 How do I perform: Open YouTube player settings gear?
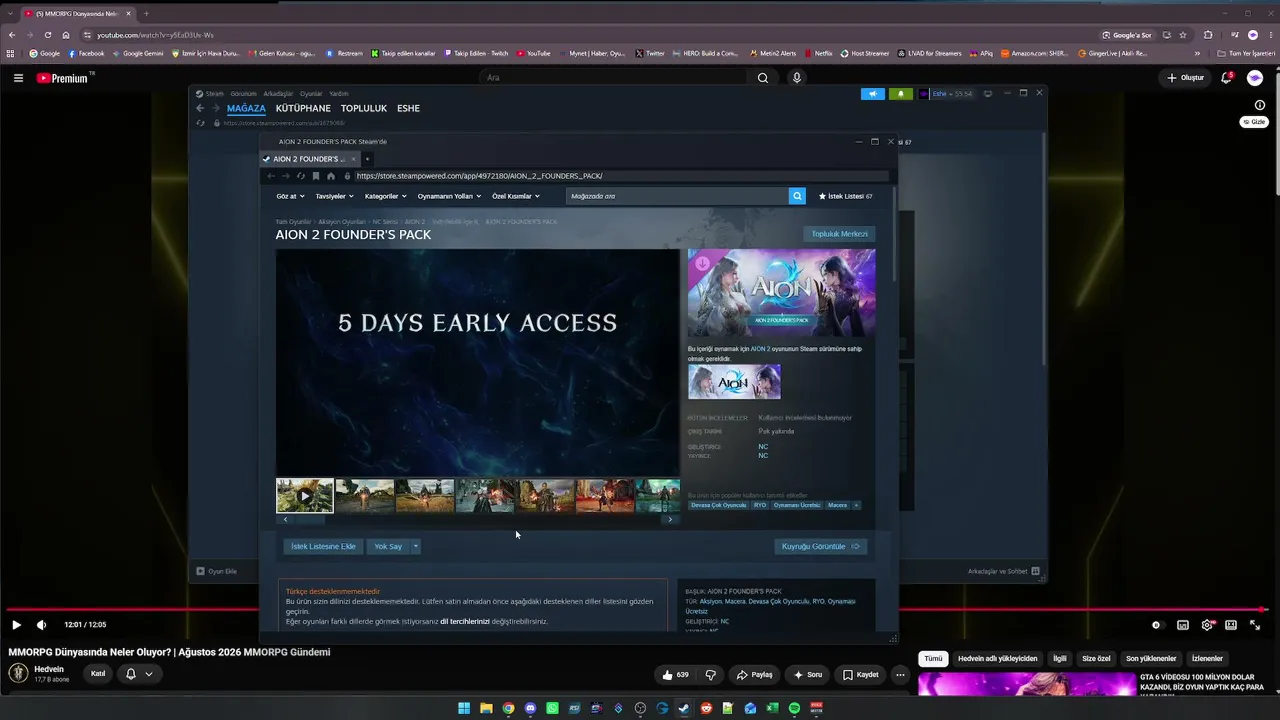(x=1207, y=625)
